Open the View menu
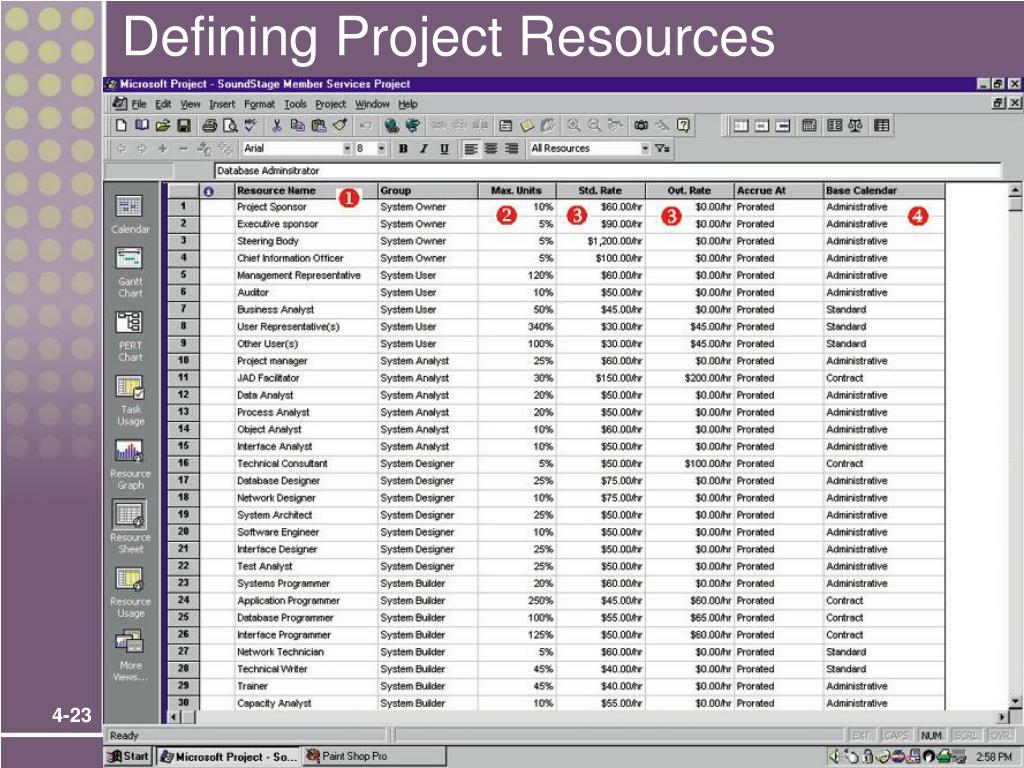 click(x=190, y=104)
